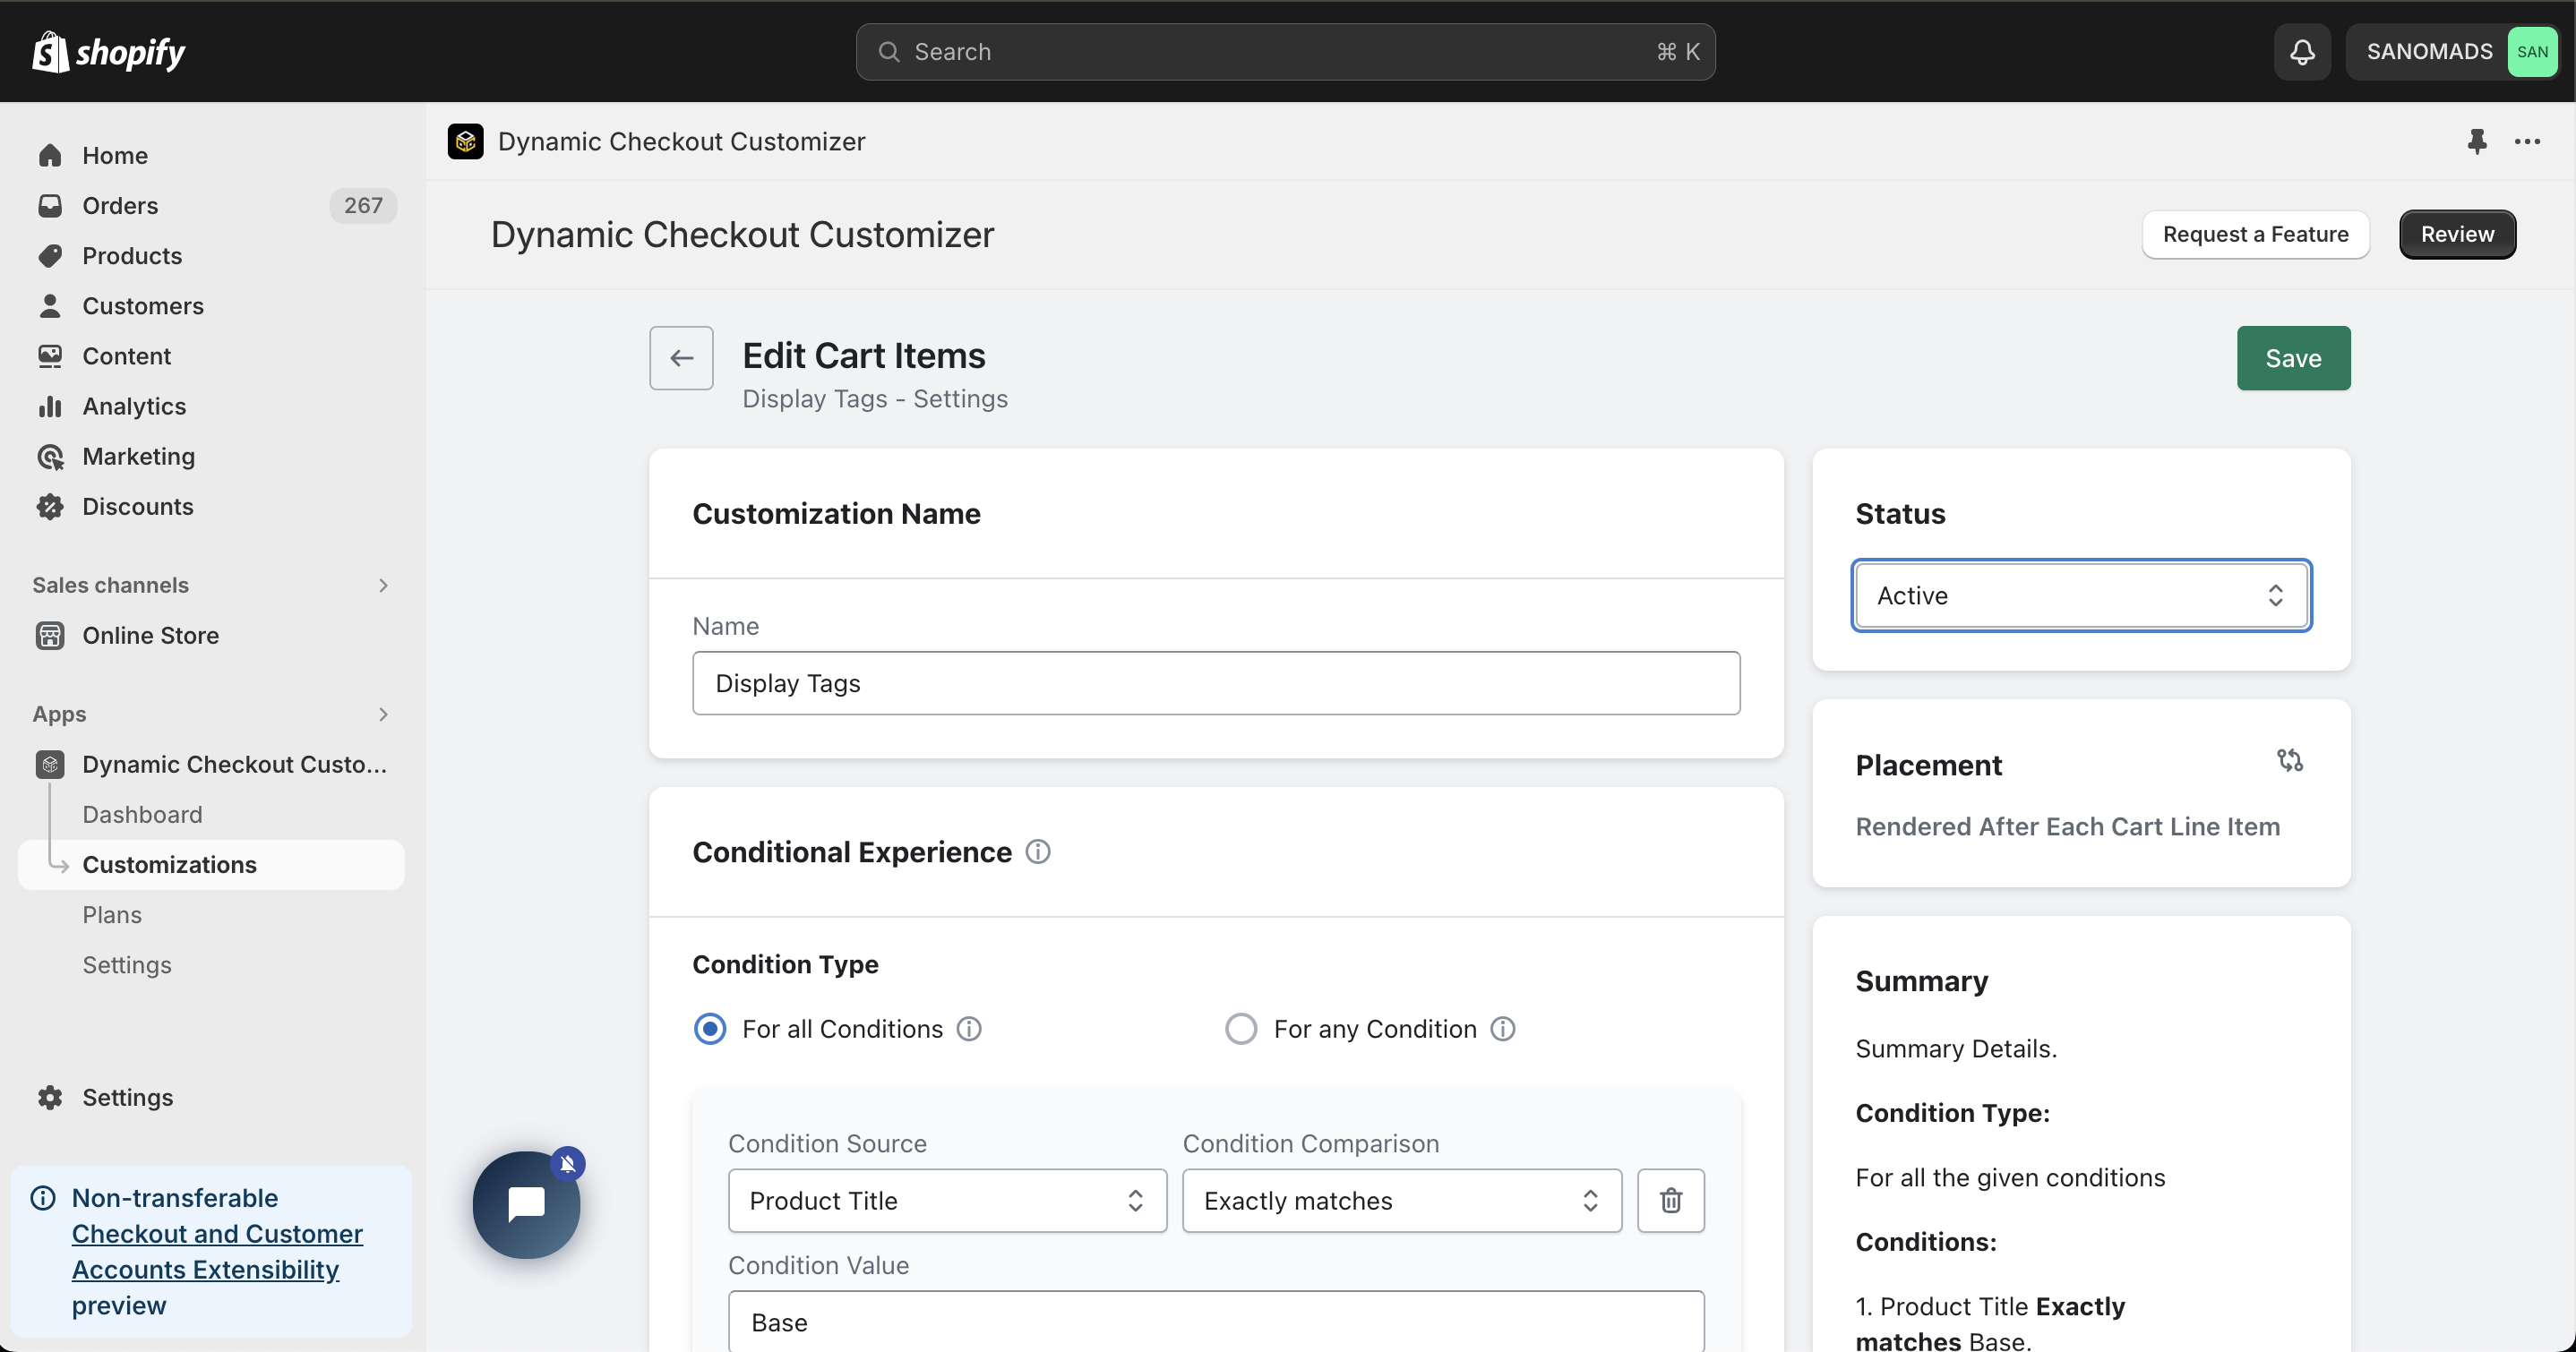Click the Review button
2576x1352 pixels.
(x=2457, y=234)
